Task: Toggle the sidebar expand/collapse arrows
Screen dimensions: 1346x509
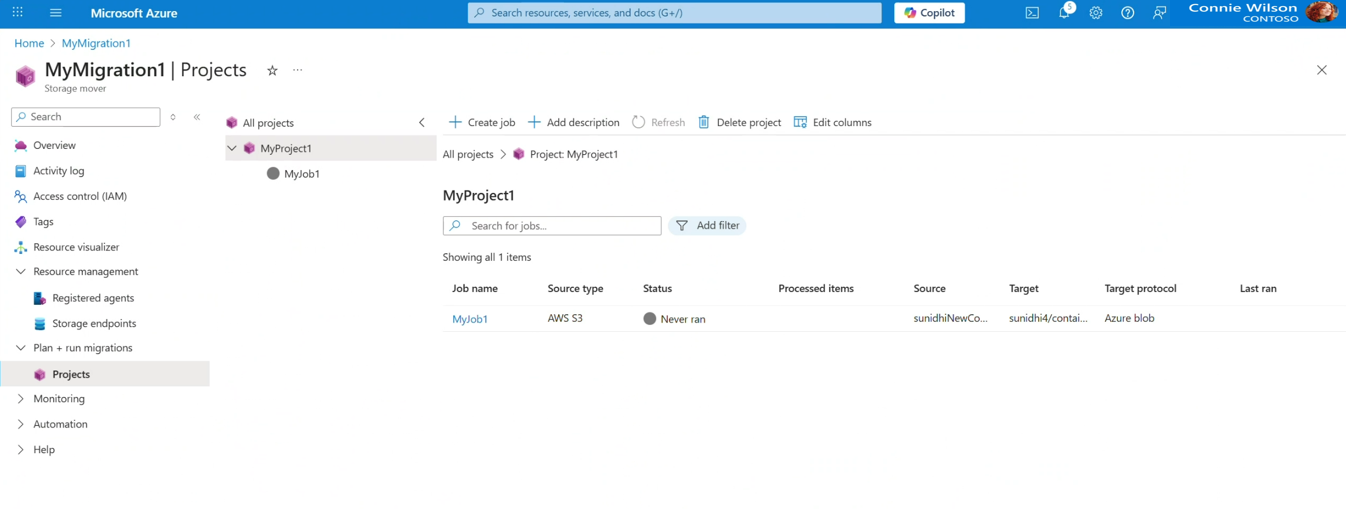Action: click(x=173, y=117)
